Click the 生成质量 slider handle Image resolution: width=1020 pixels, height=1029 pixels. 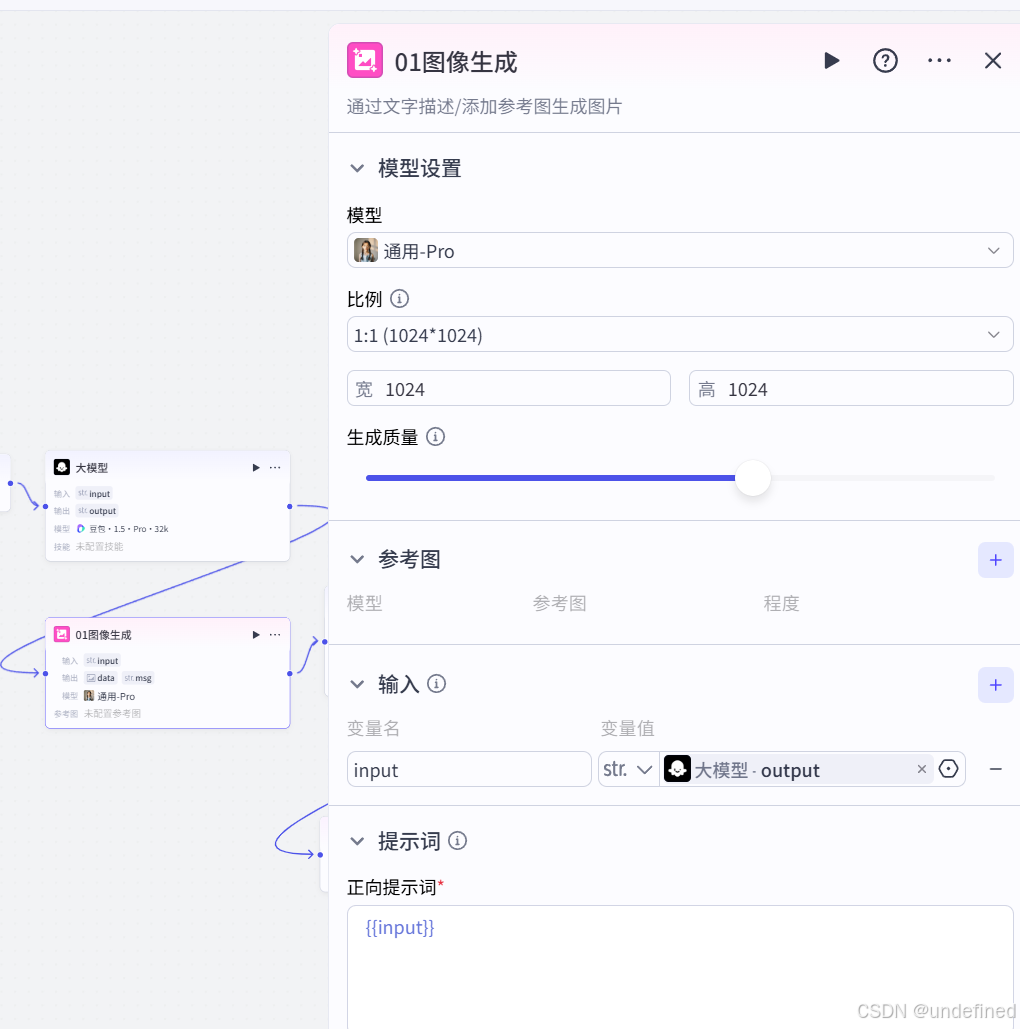coord(752,478)
